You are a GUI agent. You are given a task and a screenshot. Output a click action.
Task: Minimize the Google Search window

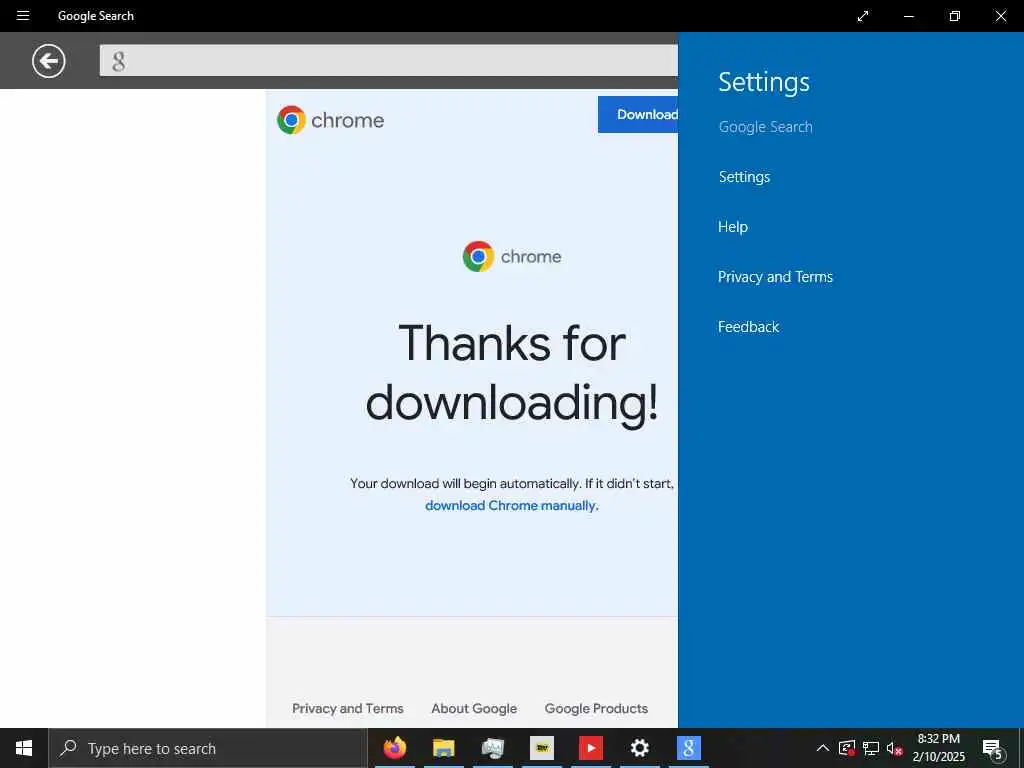pos(908,16)
